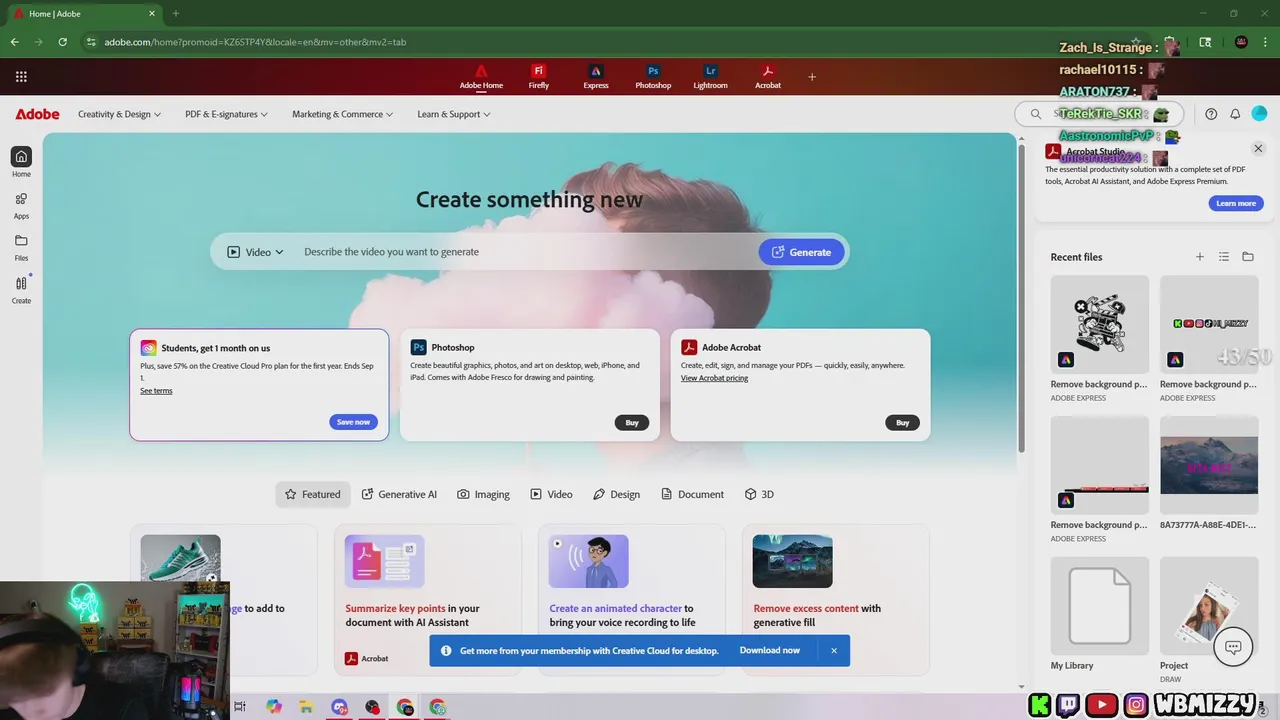This screenshot has height=720, width=1280.
Task: Launch Photoshop from the app bar
Action: tap(653, 77)
